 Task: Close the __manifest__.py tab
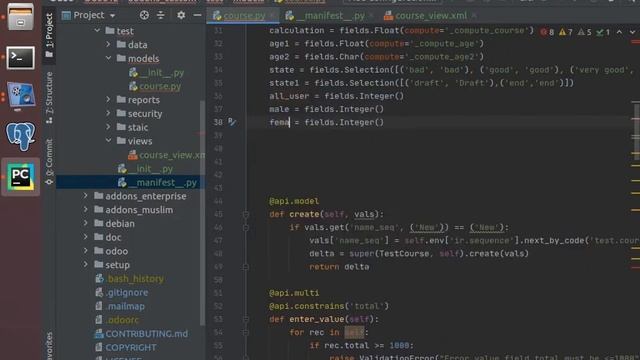pos(371,16)
